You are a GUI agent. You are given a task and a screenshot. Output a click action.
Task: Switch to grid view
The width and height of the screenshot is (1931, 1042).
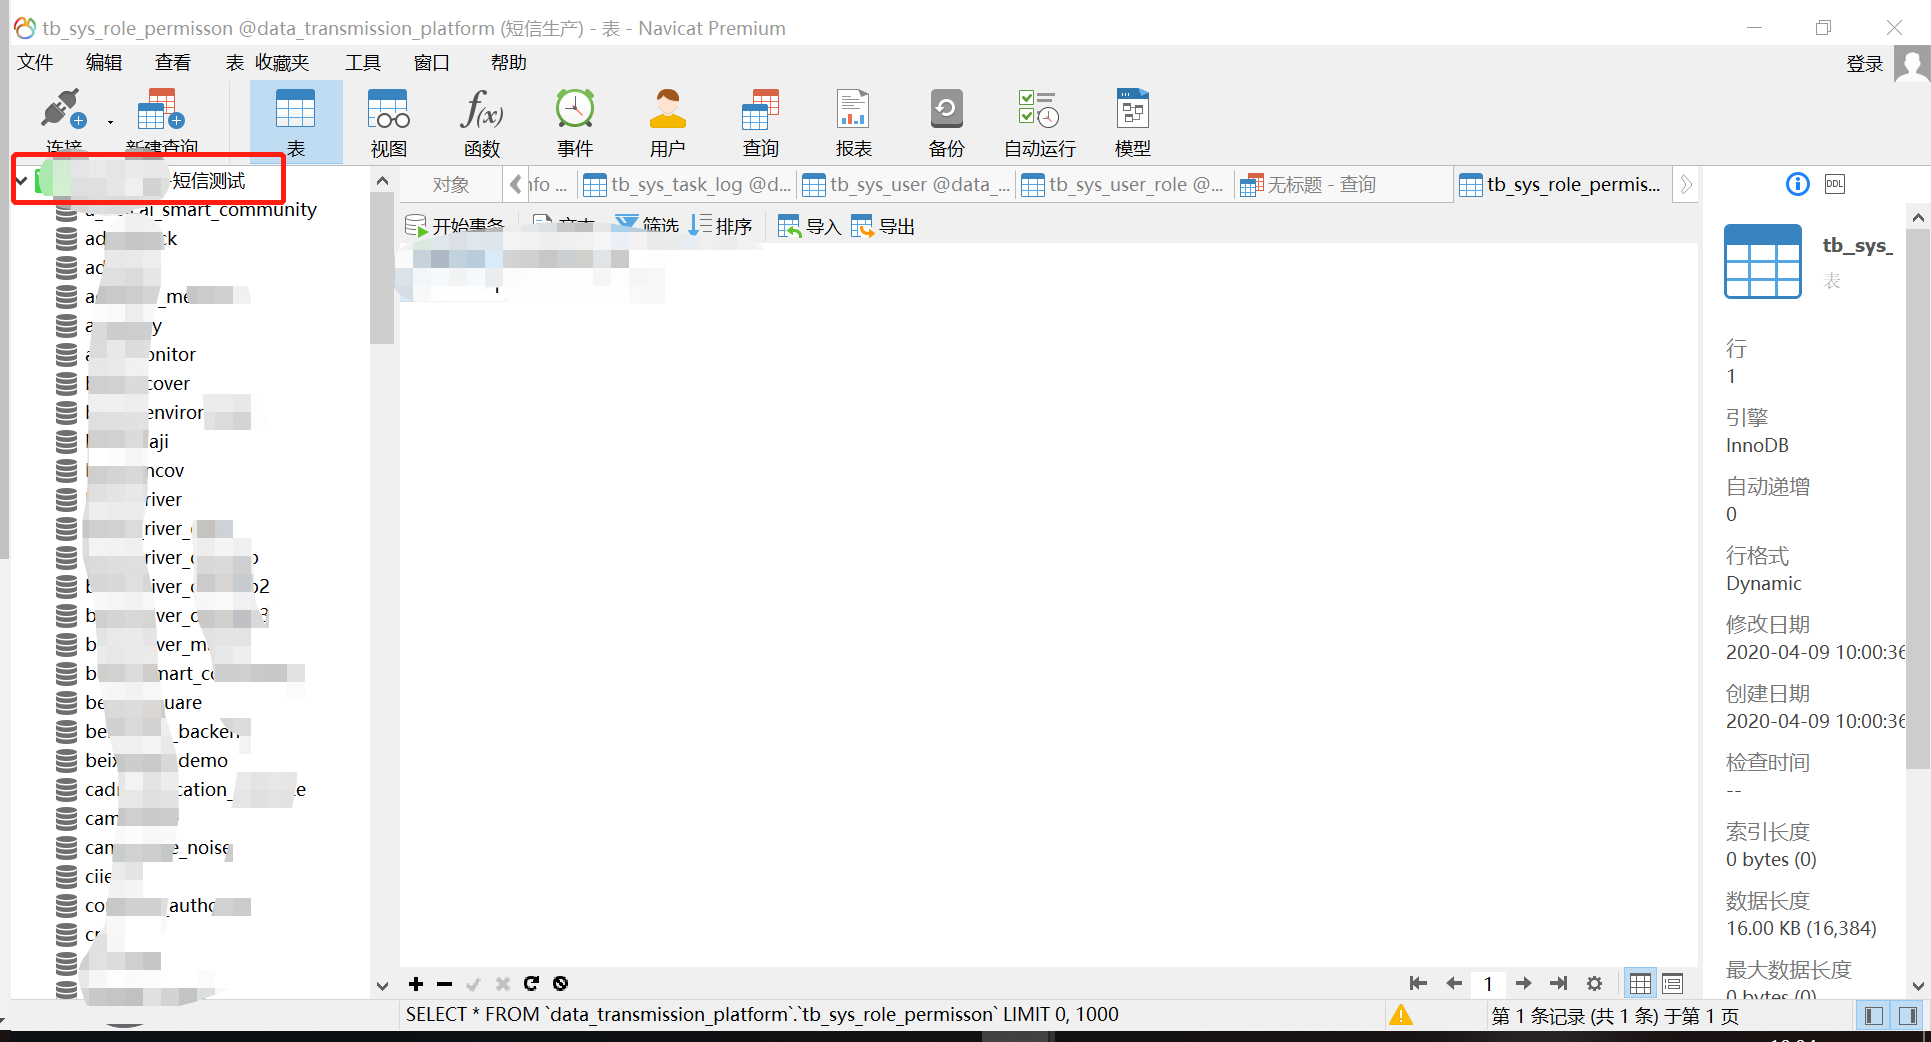click(1640, 984)
